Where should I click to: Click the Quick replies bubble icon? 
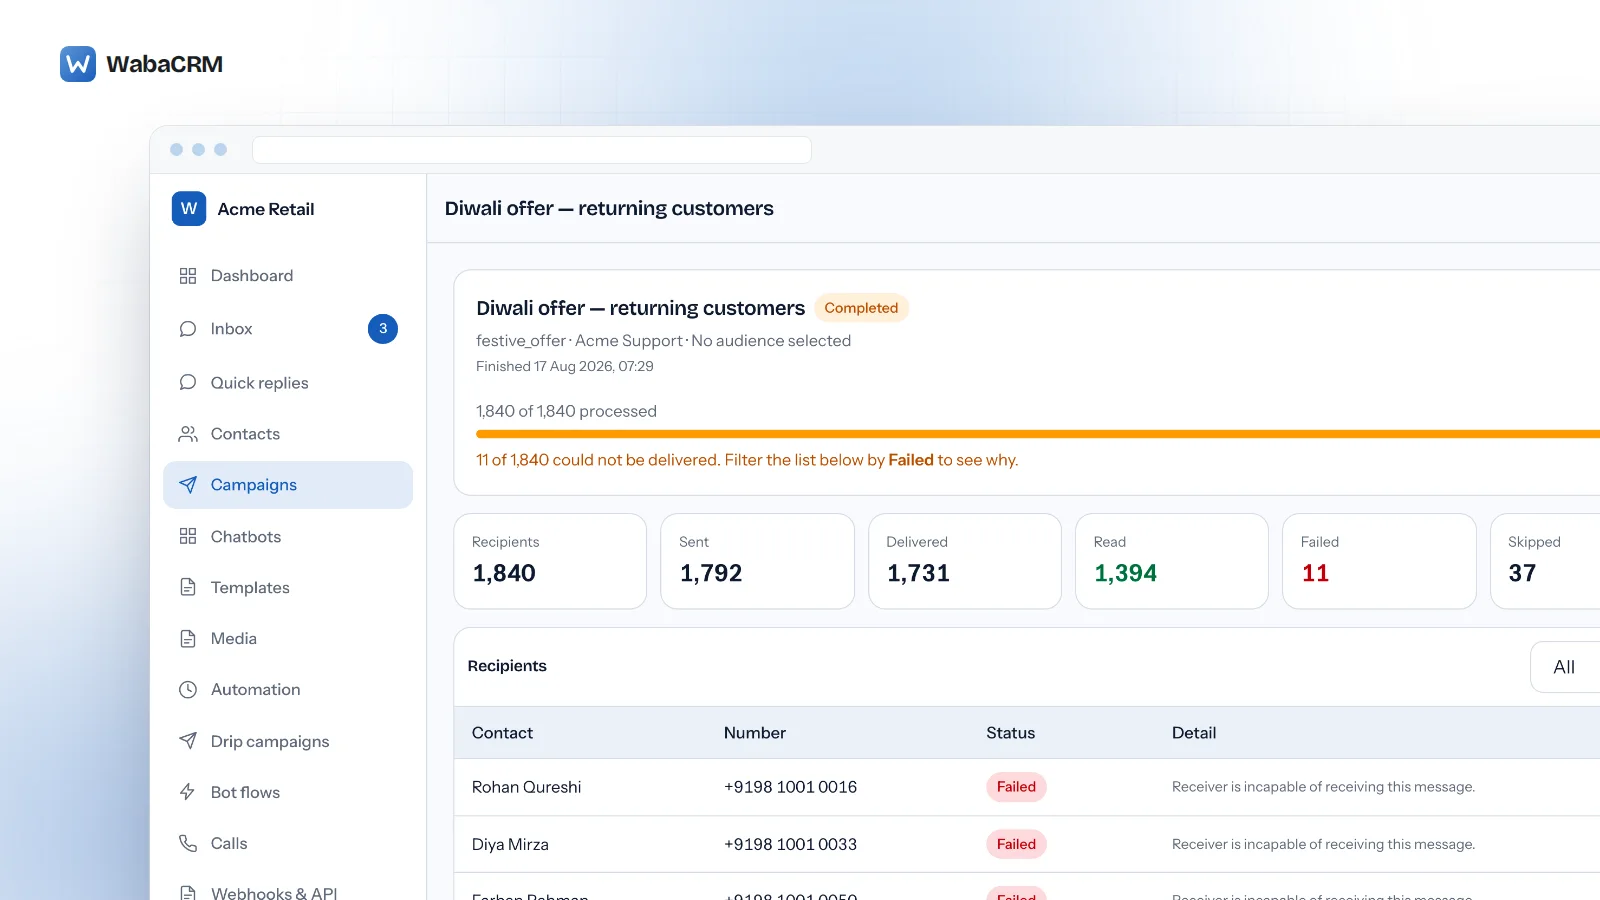tap(188, 382)
